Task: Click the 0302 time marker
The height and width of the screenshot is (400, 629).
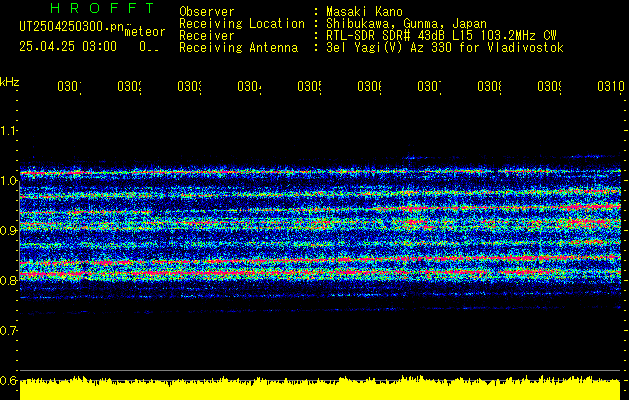Action: click(x=130, y=87)
